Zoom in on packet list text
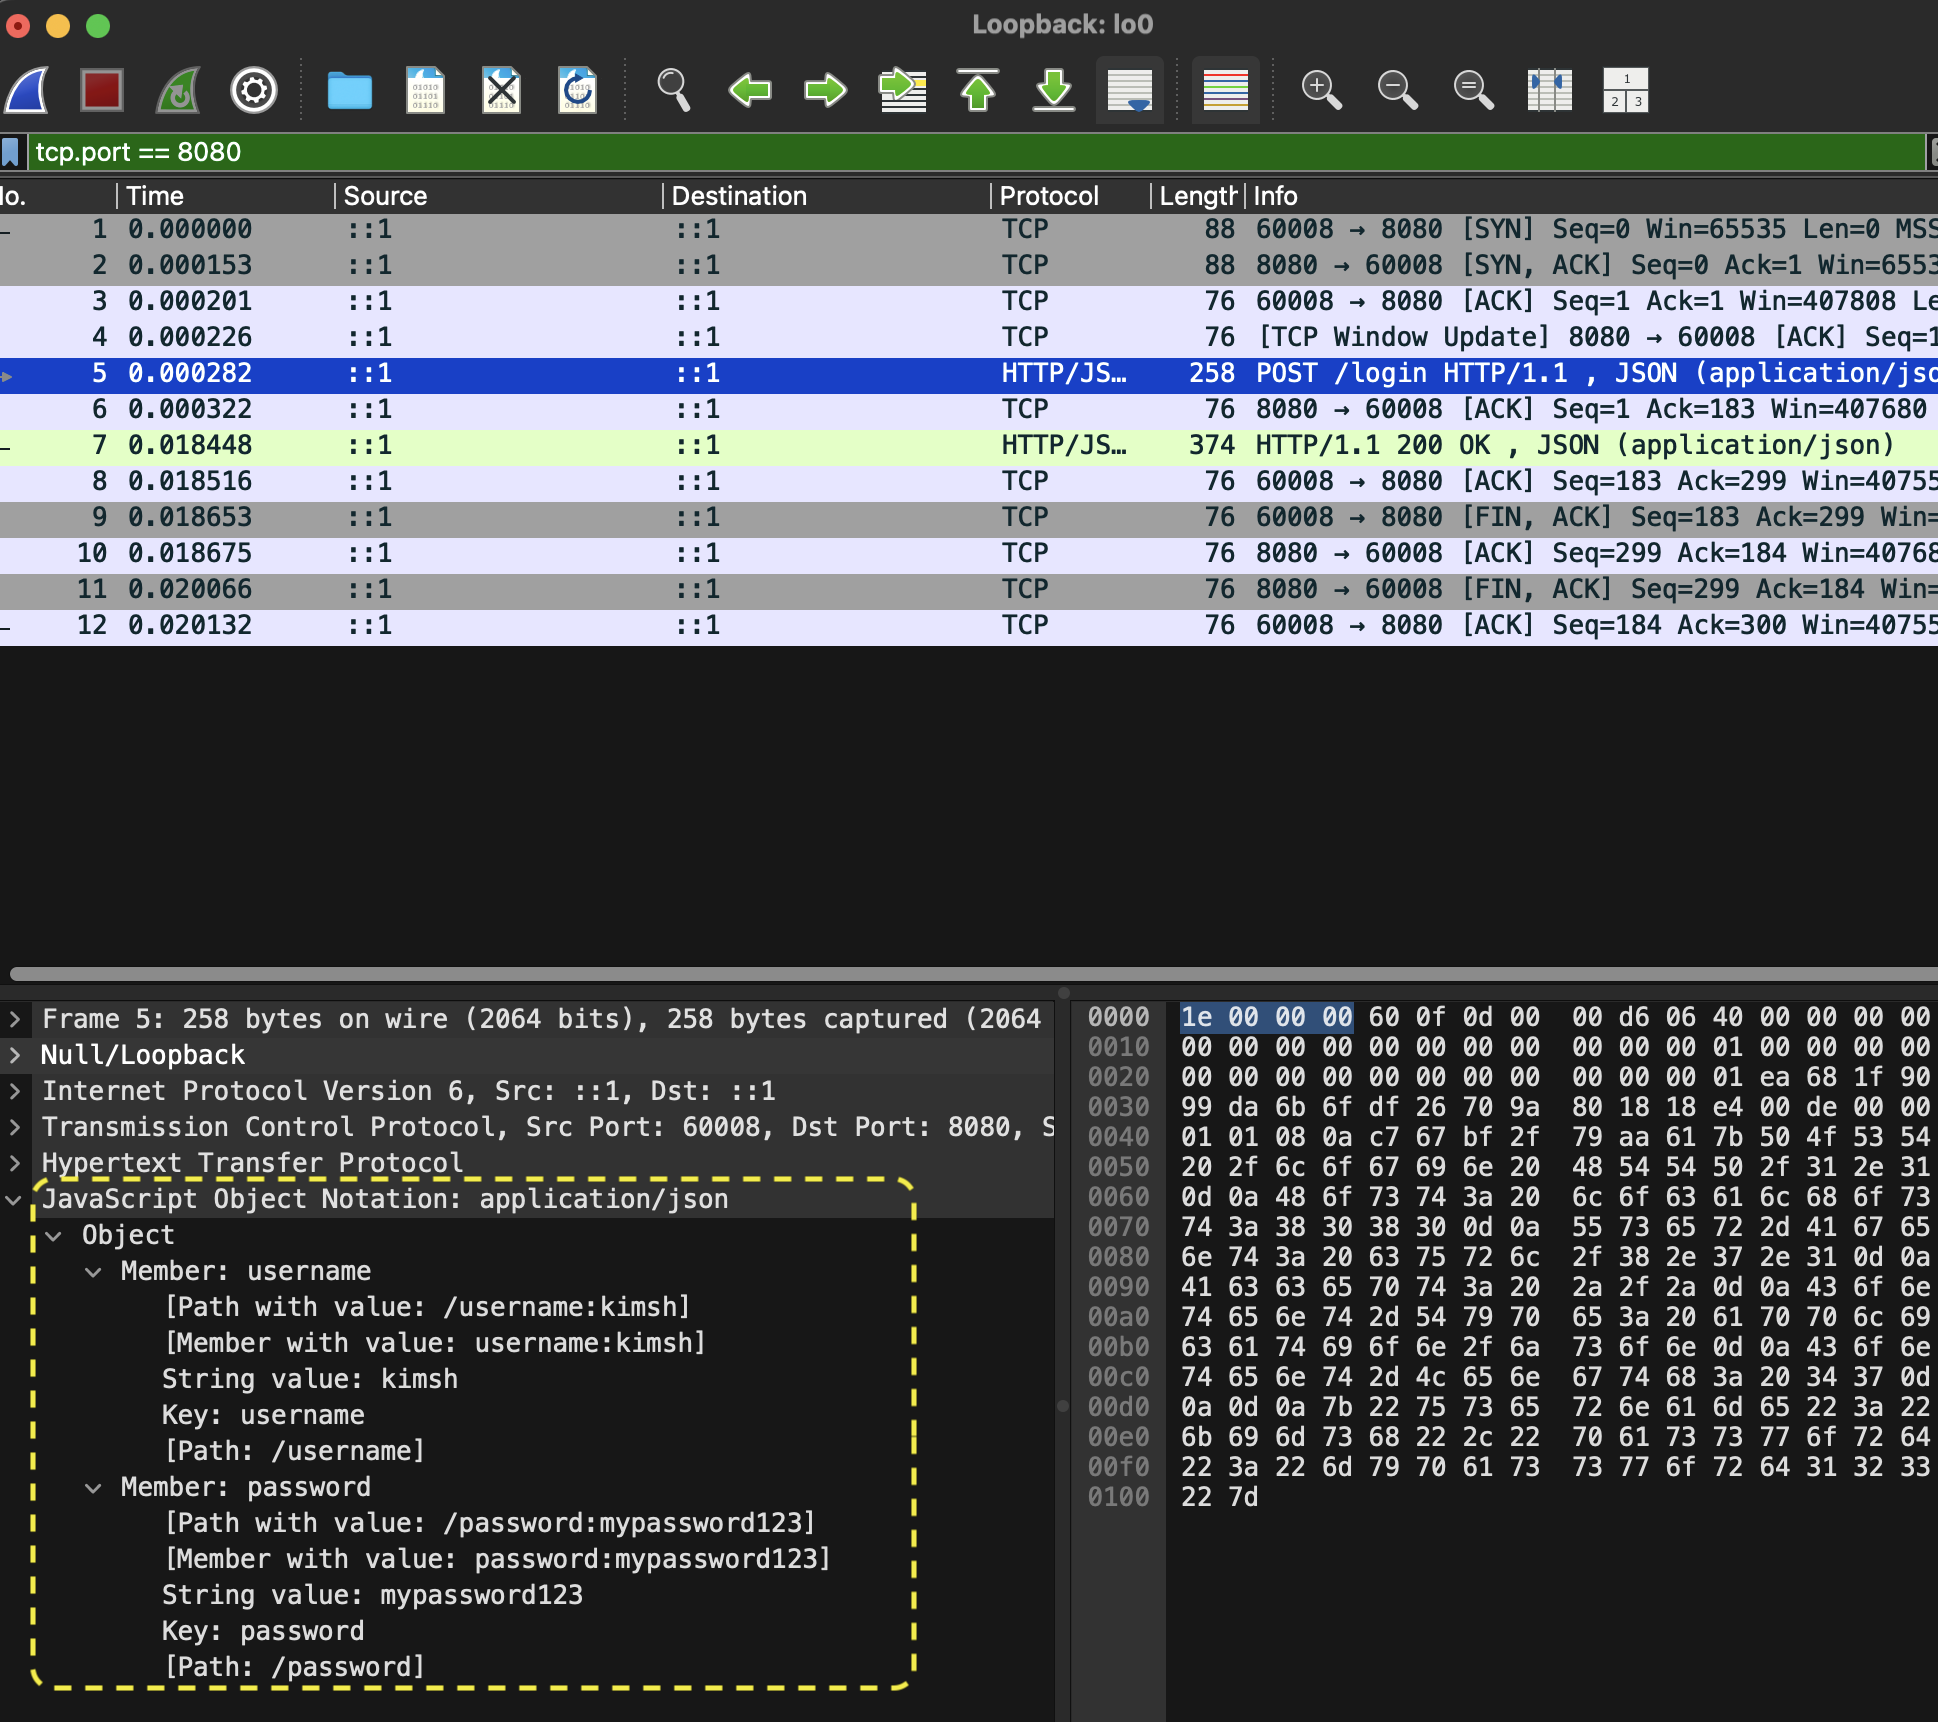Screen dimensions: 1938x1722 coord(1321,90)
